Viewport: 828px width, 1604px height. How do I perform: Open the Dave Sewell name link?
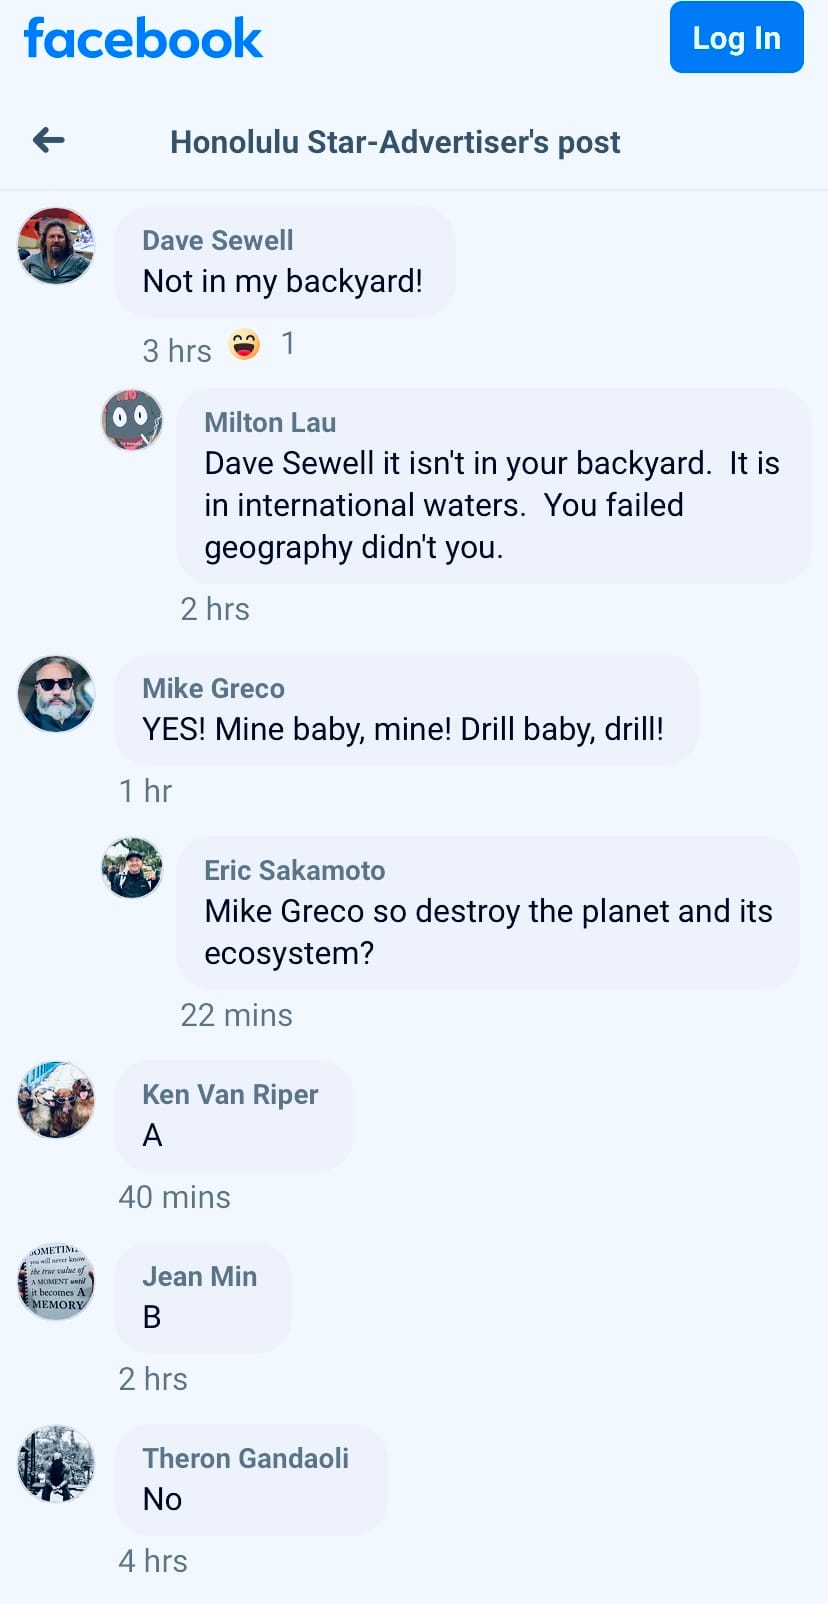point(218,240)
